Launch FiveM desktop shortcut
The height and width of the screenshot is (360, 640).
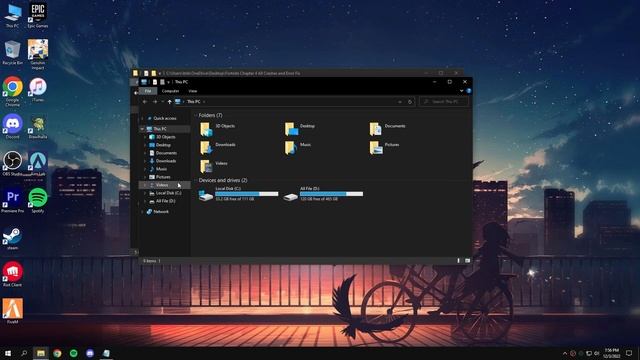pyautogui.click(x=13, y=311)
